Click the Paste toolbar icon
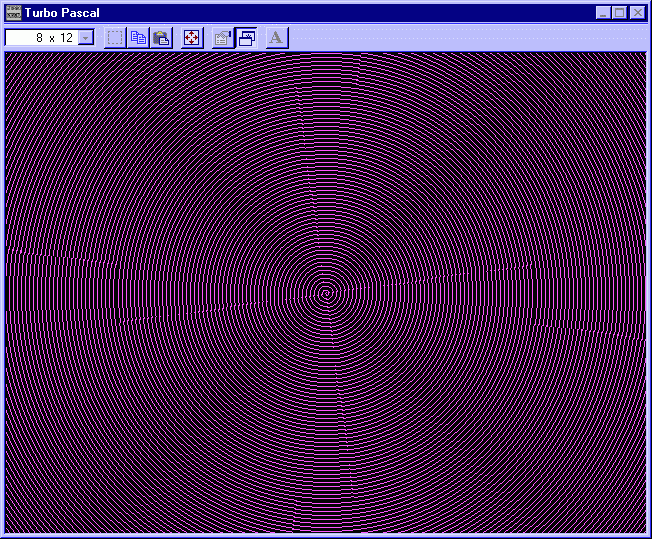 pyautogui.click(x=161, y=38)
